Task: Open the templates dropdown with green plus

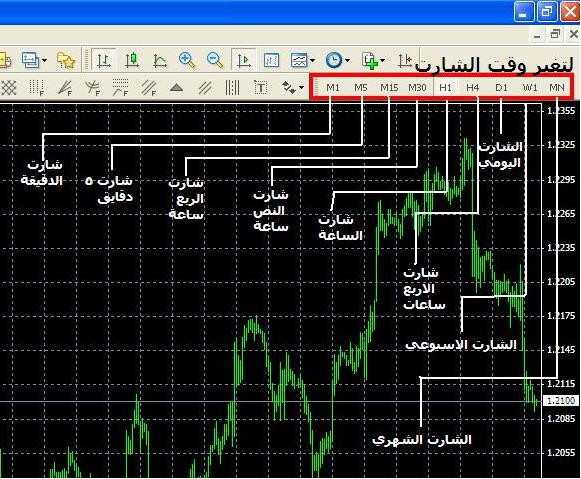Action: click(373, 60)
